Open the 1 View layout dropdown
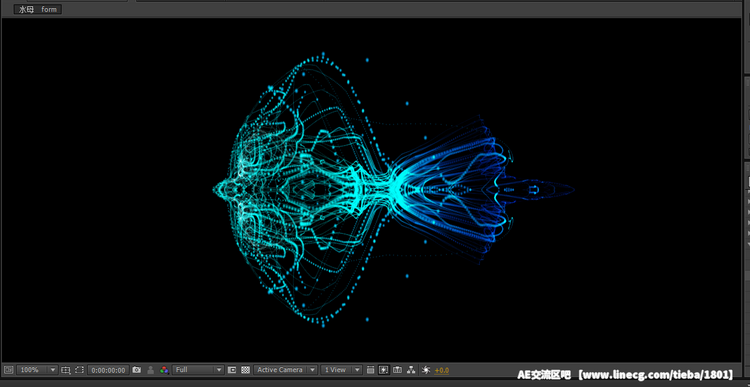Image resolution: width=750 pixels, height=387 pixels. (342, 370)
